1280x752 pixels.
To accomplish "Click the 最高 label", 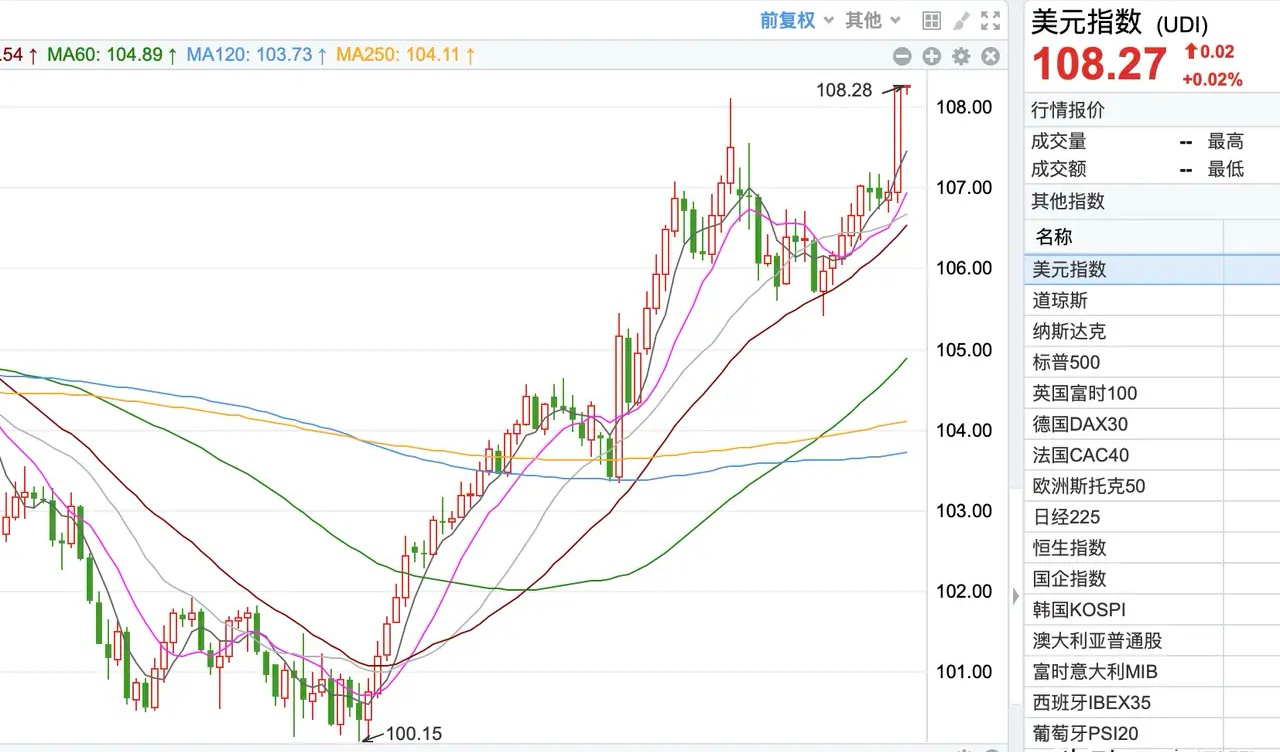I will click(1226, 142).
